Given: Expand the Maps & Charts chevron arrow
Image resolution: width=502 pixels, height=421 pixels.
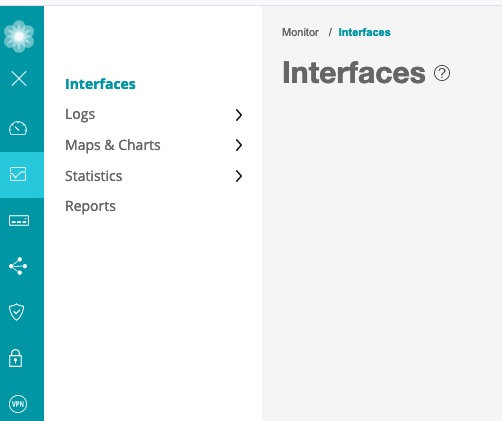Looking at the screenshot, I should click(x=239, y=145).
